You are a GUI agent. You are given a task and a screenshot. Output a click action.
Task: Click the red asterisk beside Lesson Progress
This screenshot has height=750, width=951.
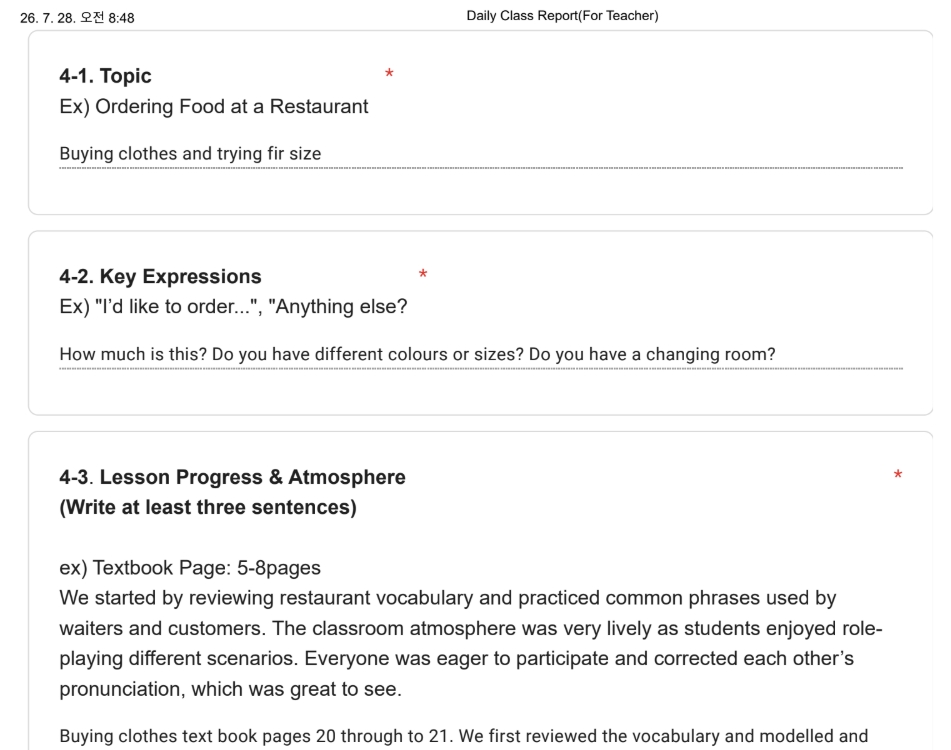tap(898, 475)
